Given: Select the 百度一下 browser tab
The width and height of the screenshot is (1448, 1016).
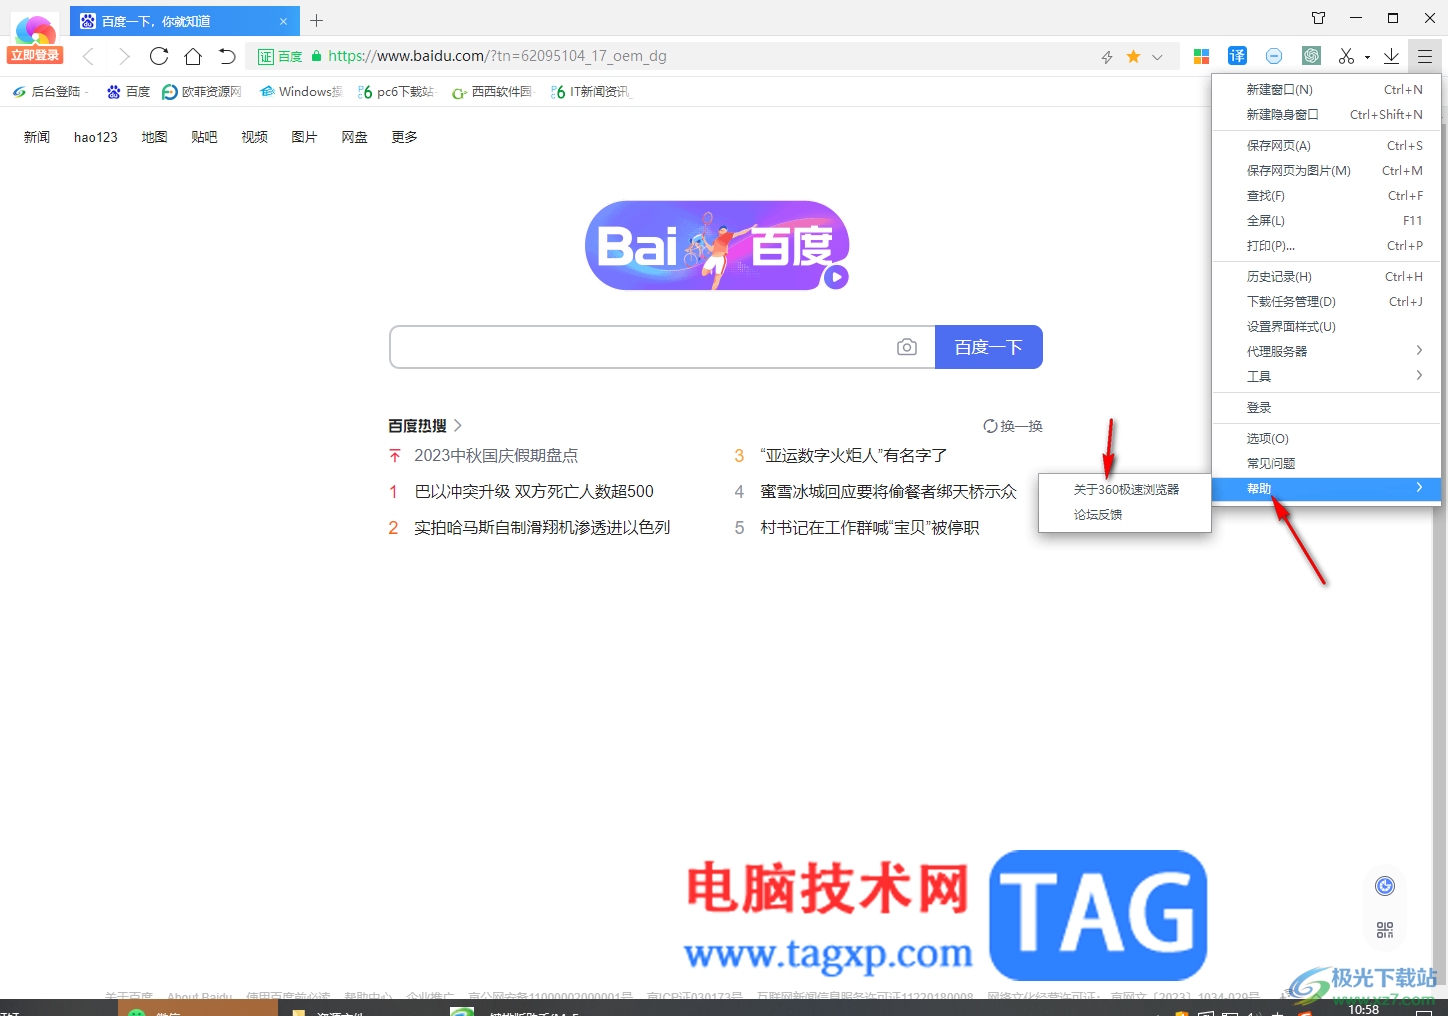Looking at the screenshot, I should coord(183,21).
